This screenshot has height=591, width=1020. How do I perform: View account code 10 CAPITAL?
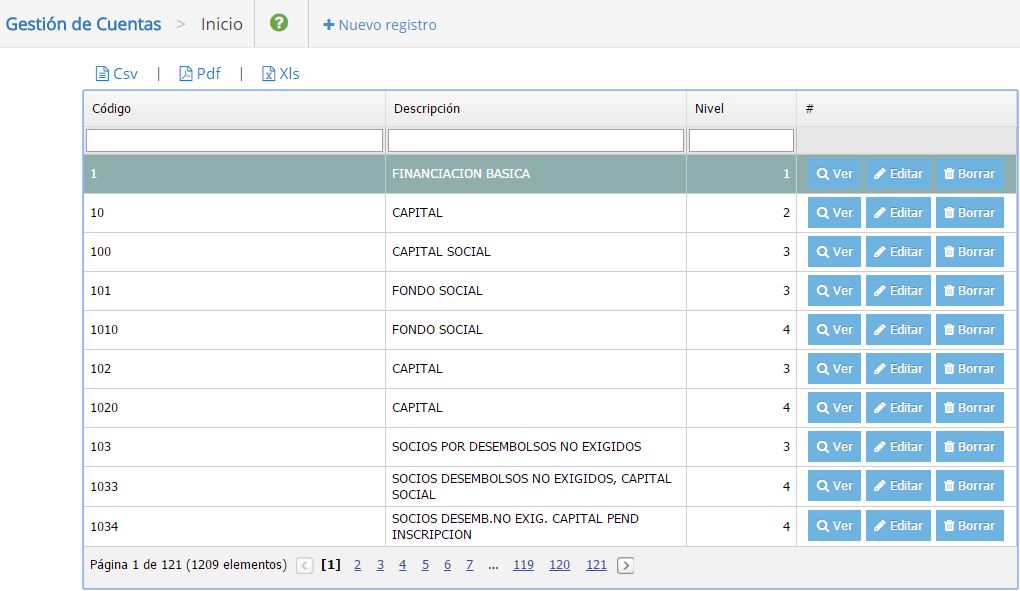coord(834,213)
